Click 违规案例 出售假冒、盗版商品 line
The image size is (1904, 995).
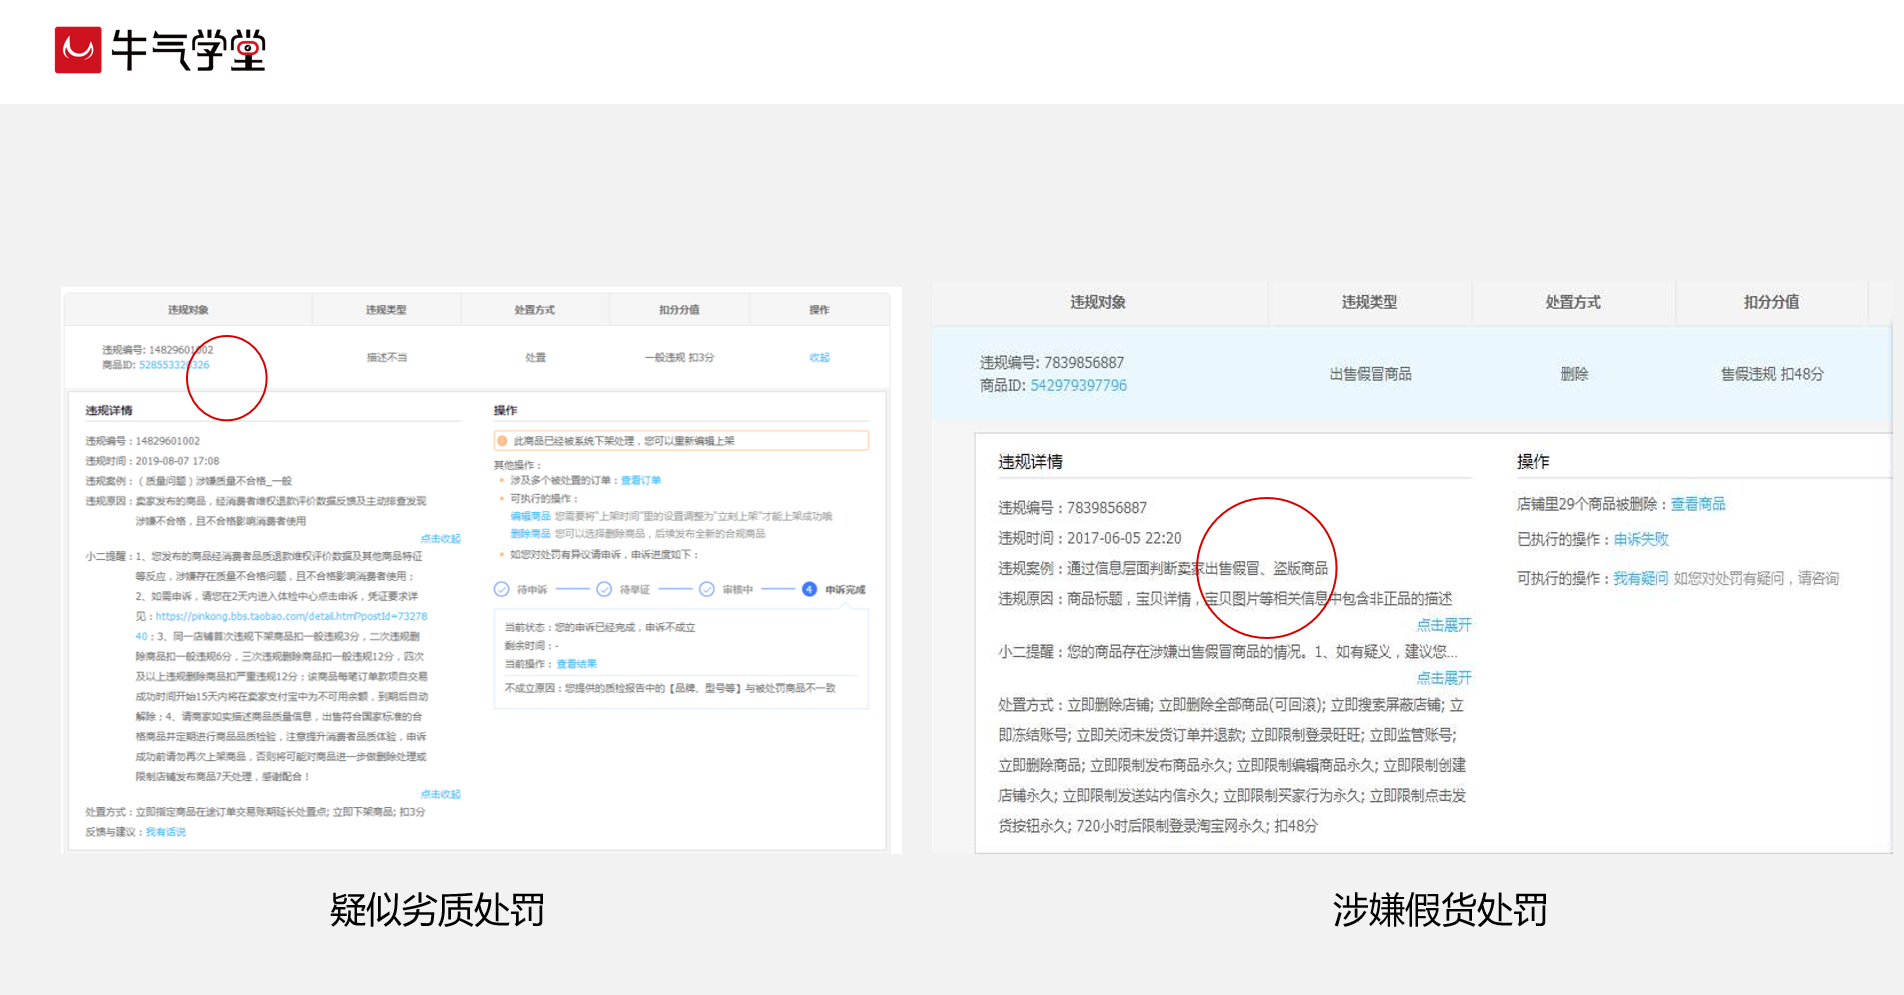(1163, 568)
